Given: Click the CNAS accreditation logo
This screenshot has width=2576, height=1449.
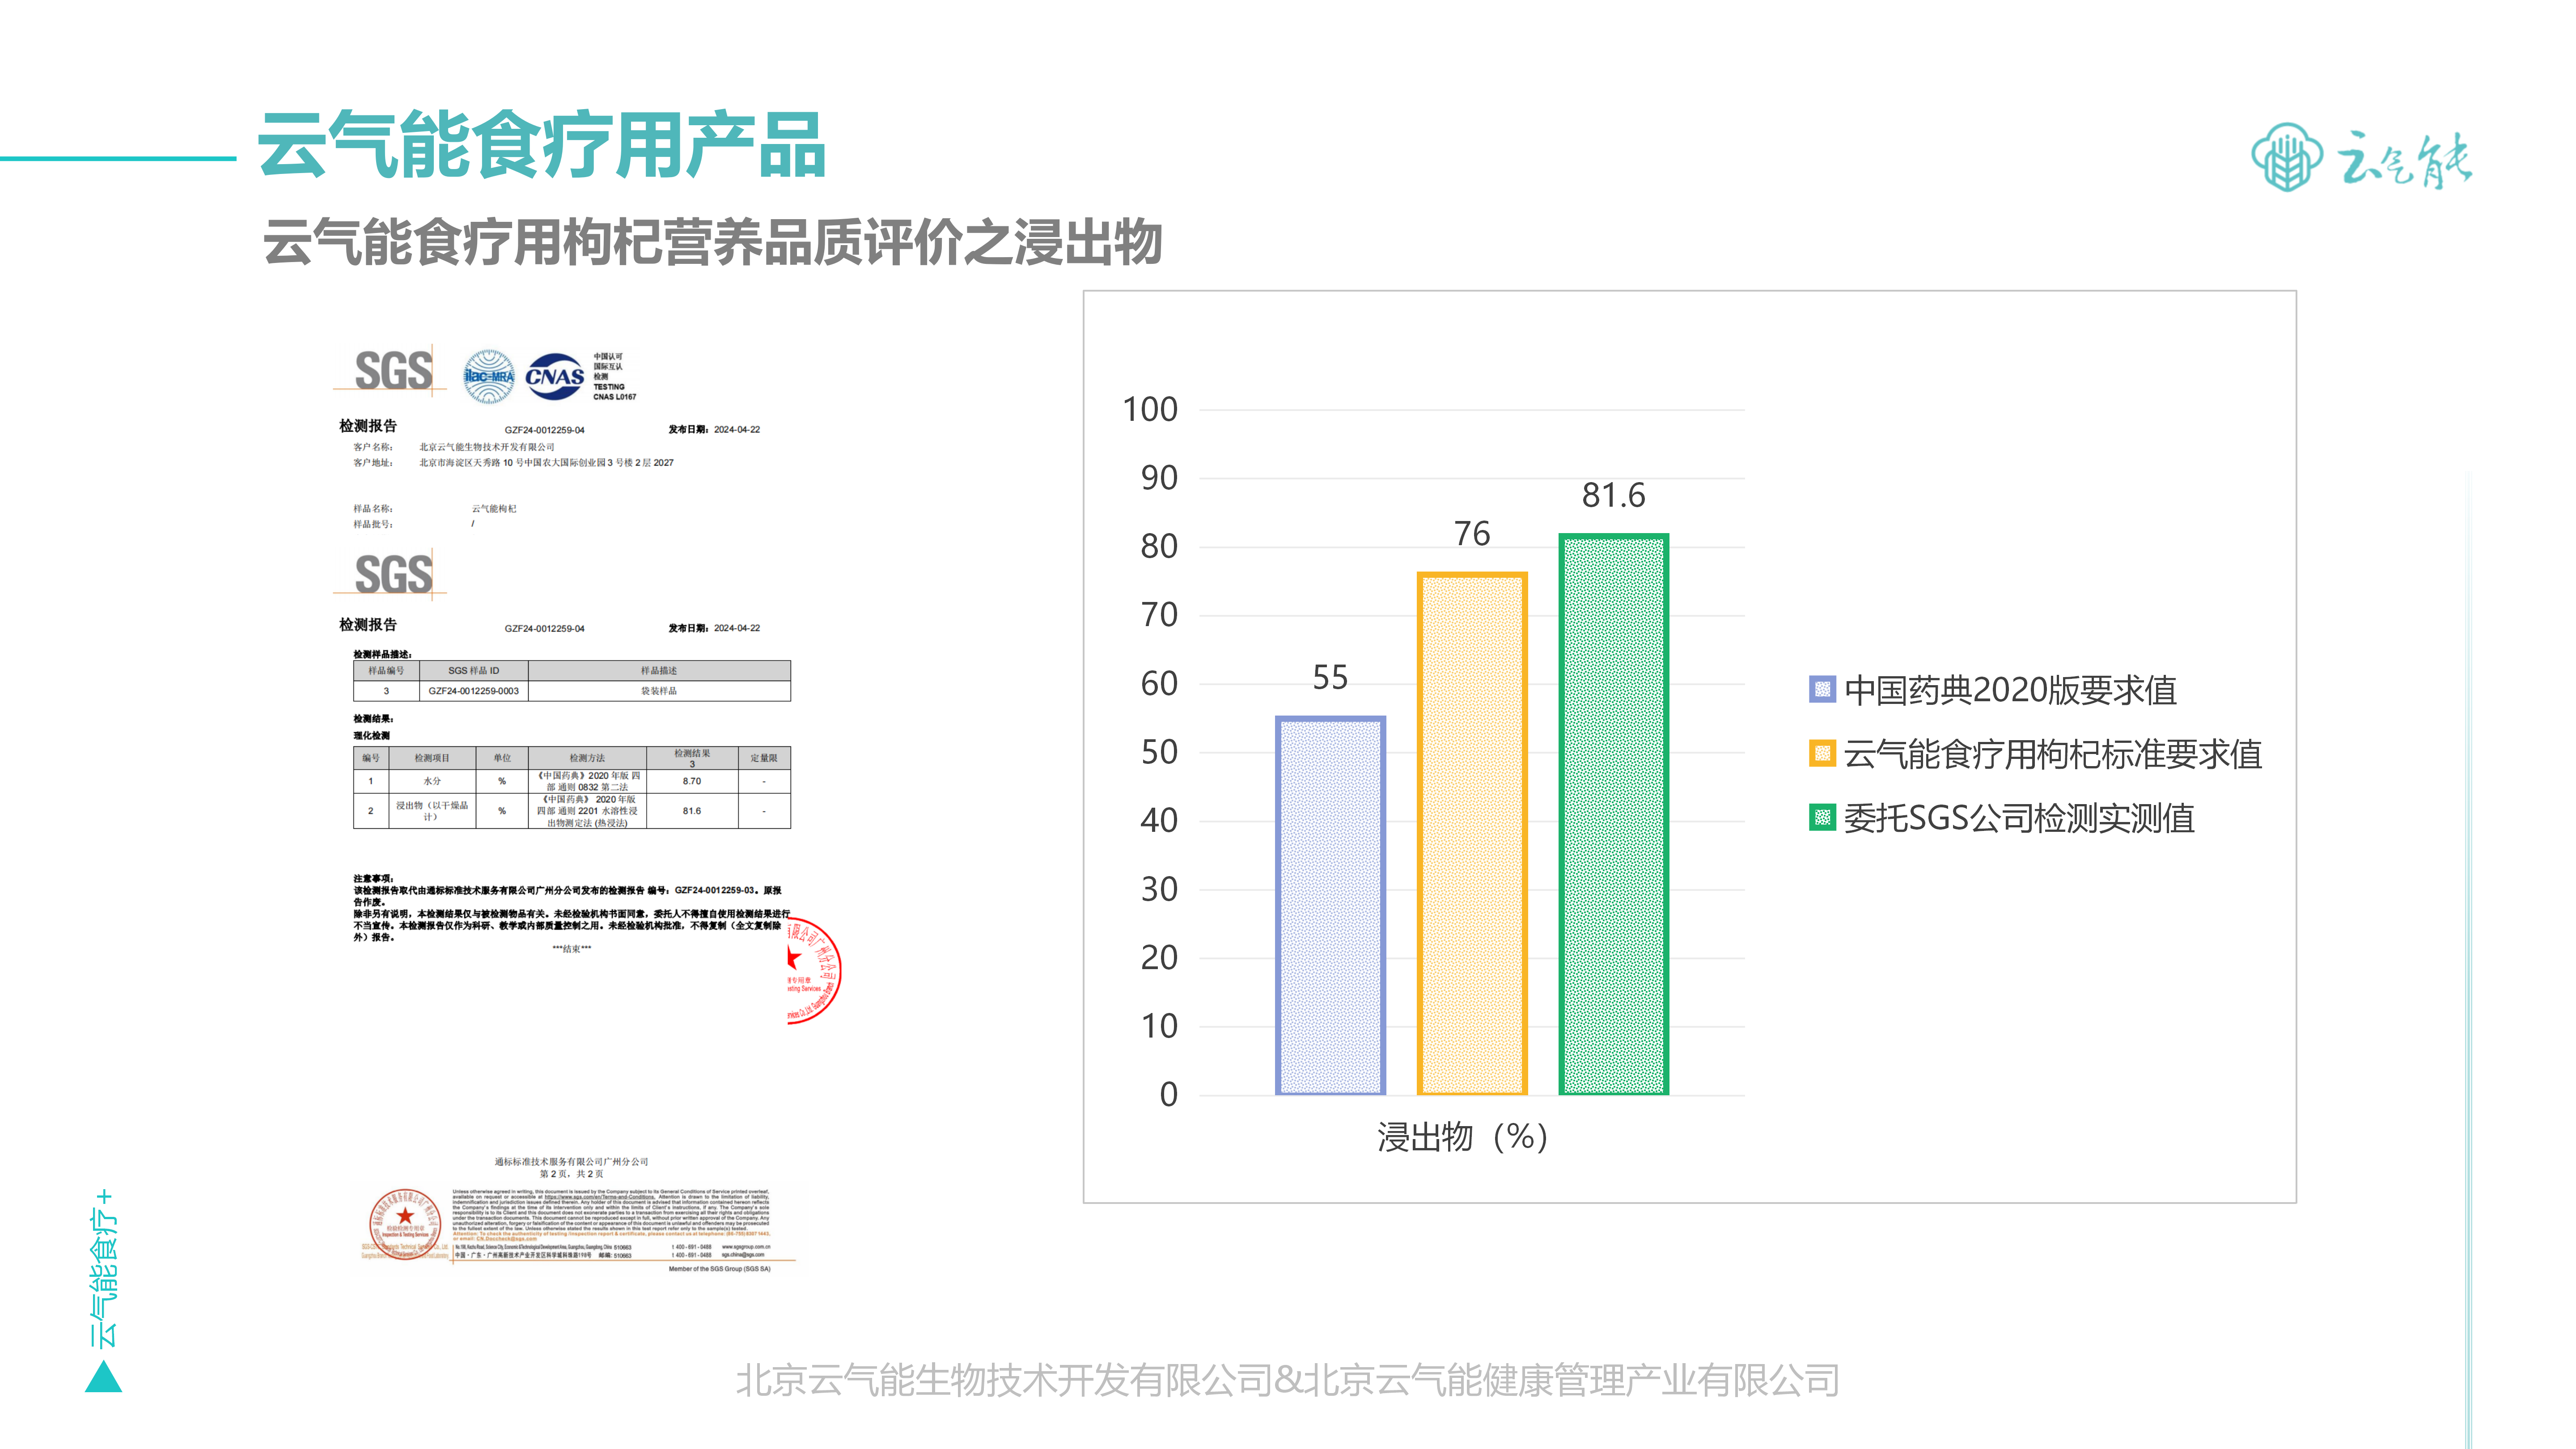Looking at the screenshot, I should pos(554,377).
